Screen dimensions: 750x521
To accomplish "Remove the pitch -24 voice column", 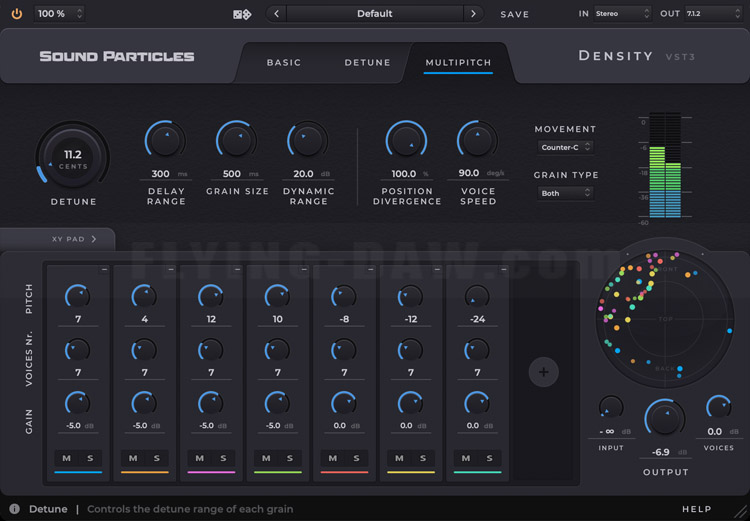I will click(503, 270).
